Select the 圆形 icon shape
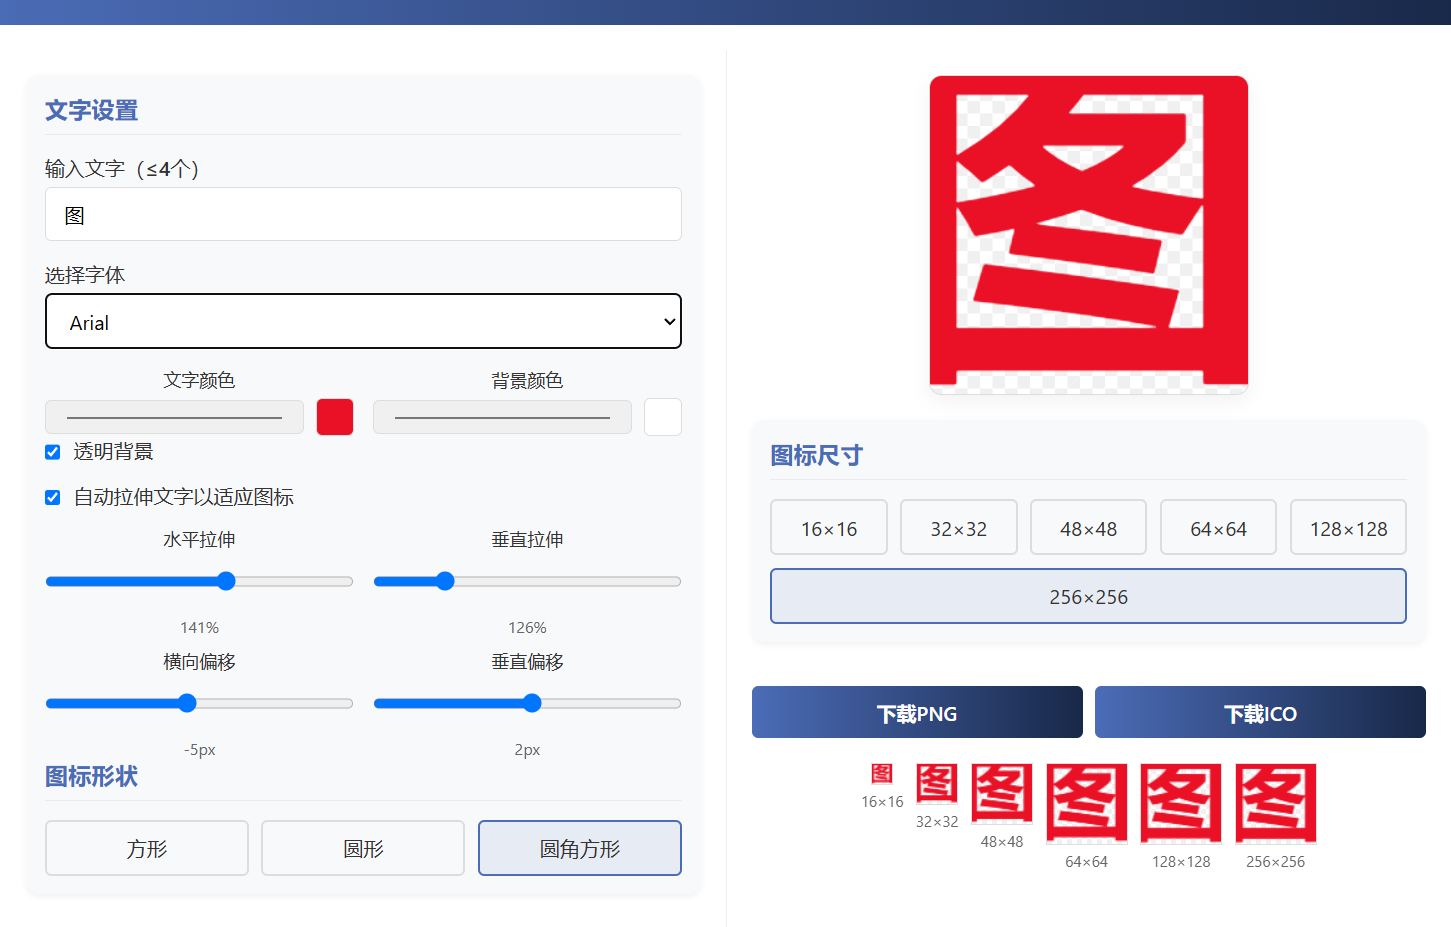 click(363, 848)
